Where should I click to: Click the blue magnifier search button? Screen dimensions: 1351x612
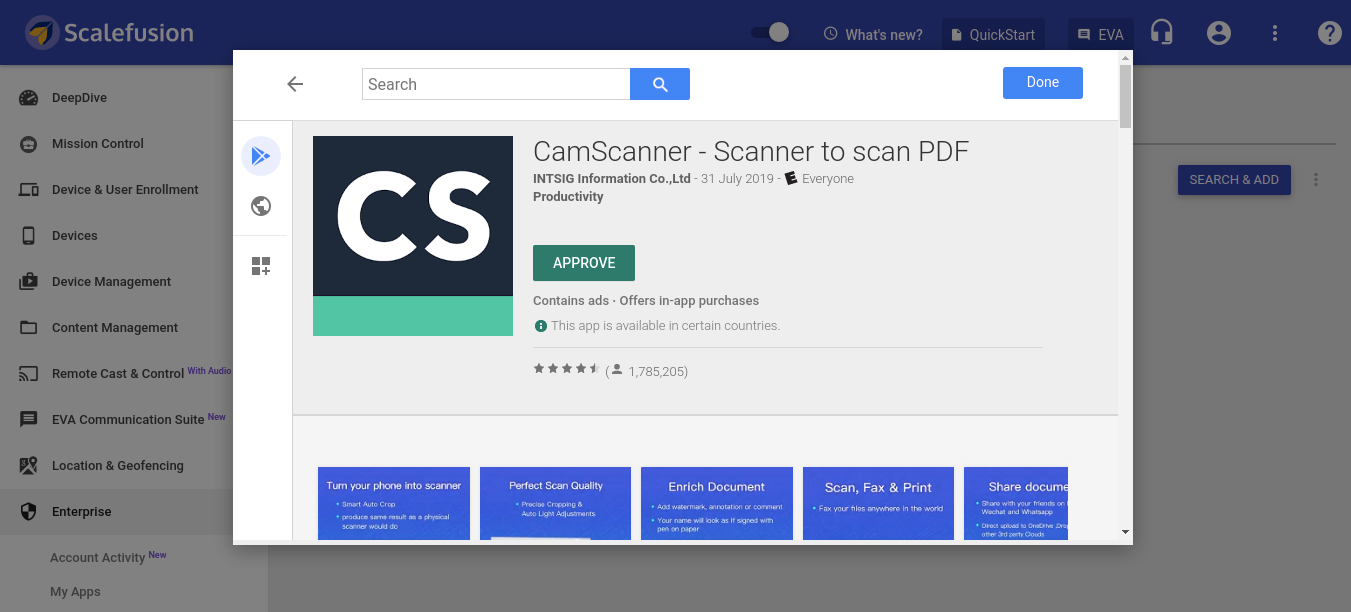coord(660,84)
